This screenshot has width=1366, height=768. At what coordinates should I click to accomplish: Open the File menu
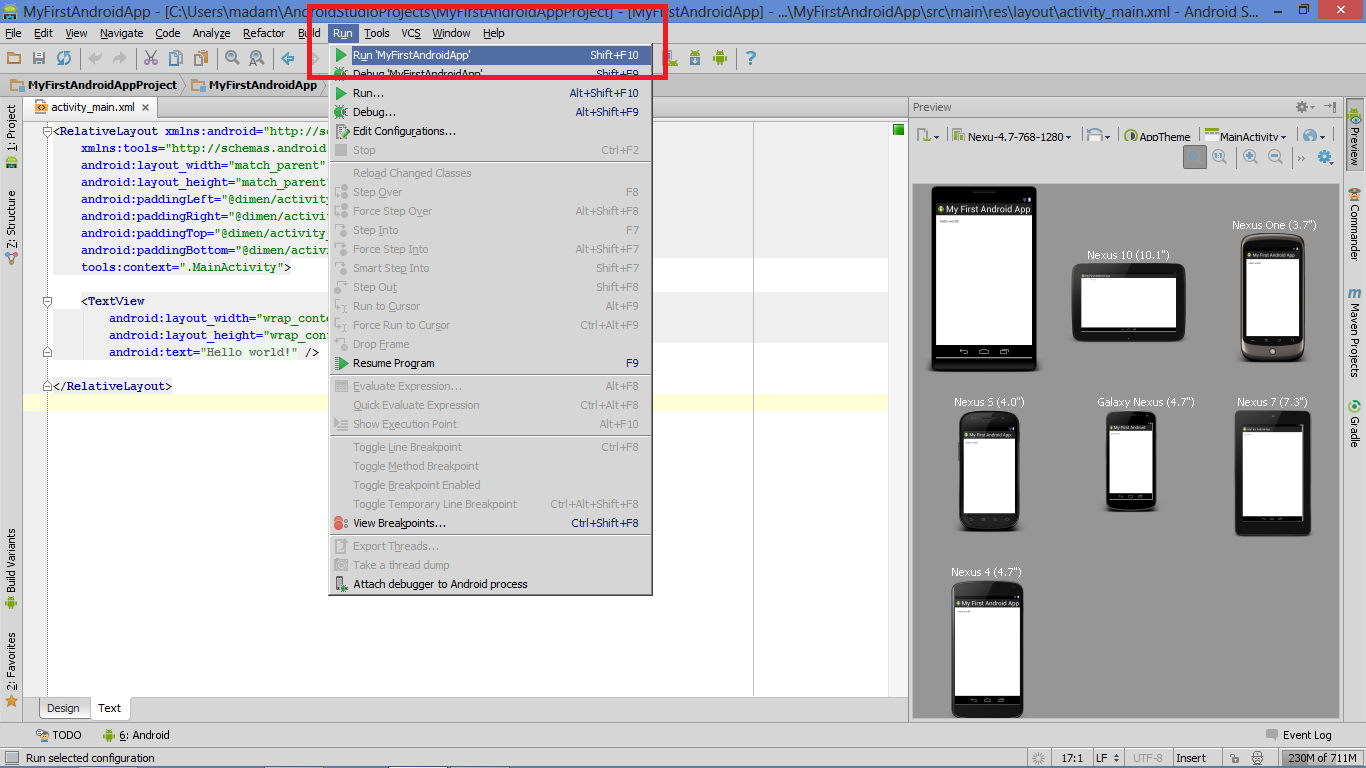coord(13,33)
